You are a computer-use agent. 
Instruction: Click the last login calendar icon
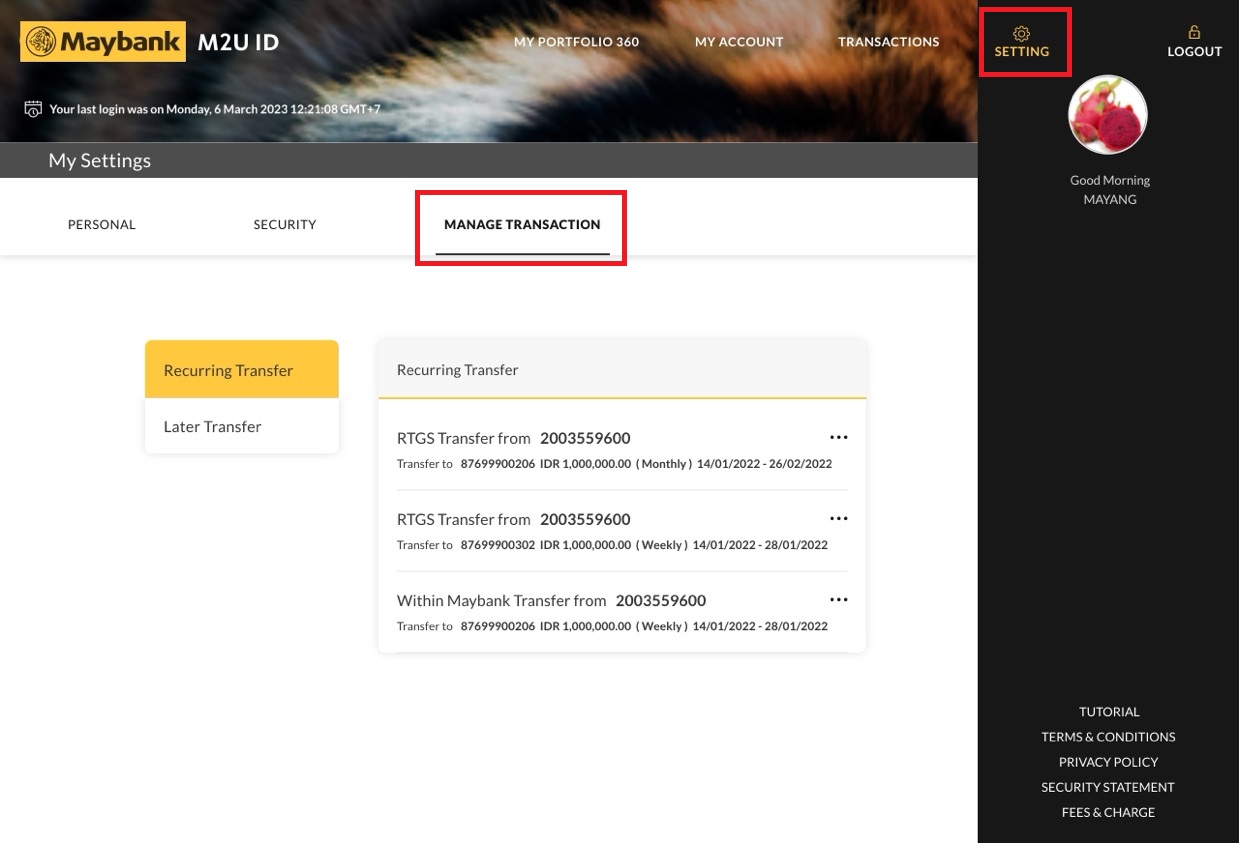(x=33, y=109)
